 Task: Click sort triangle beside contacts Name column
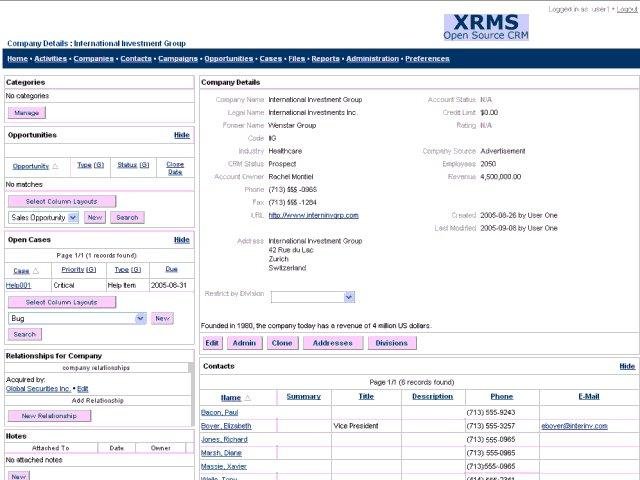click(247, 398)
